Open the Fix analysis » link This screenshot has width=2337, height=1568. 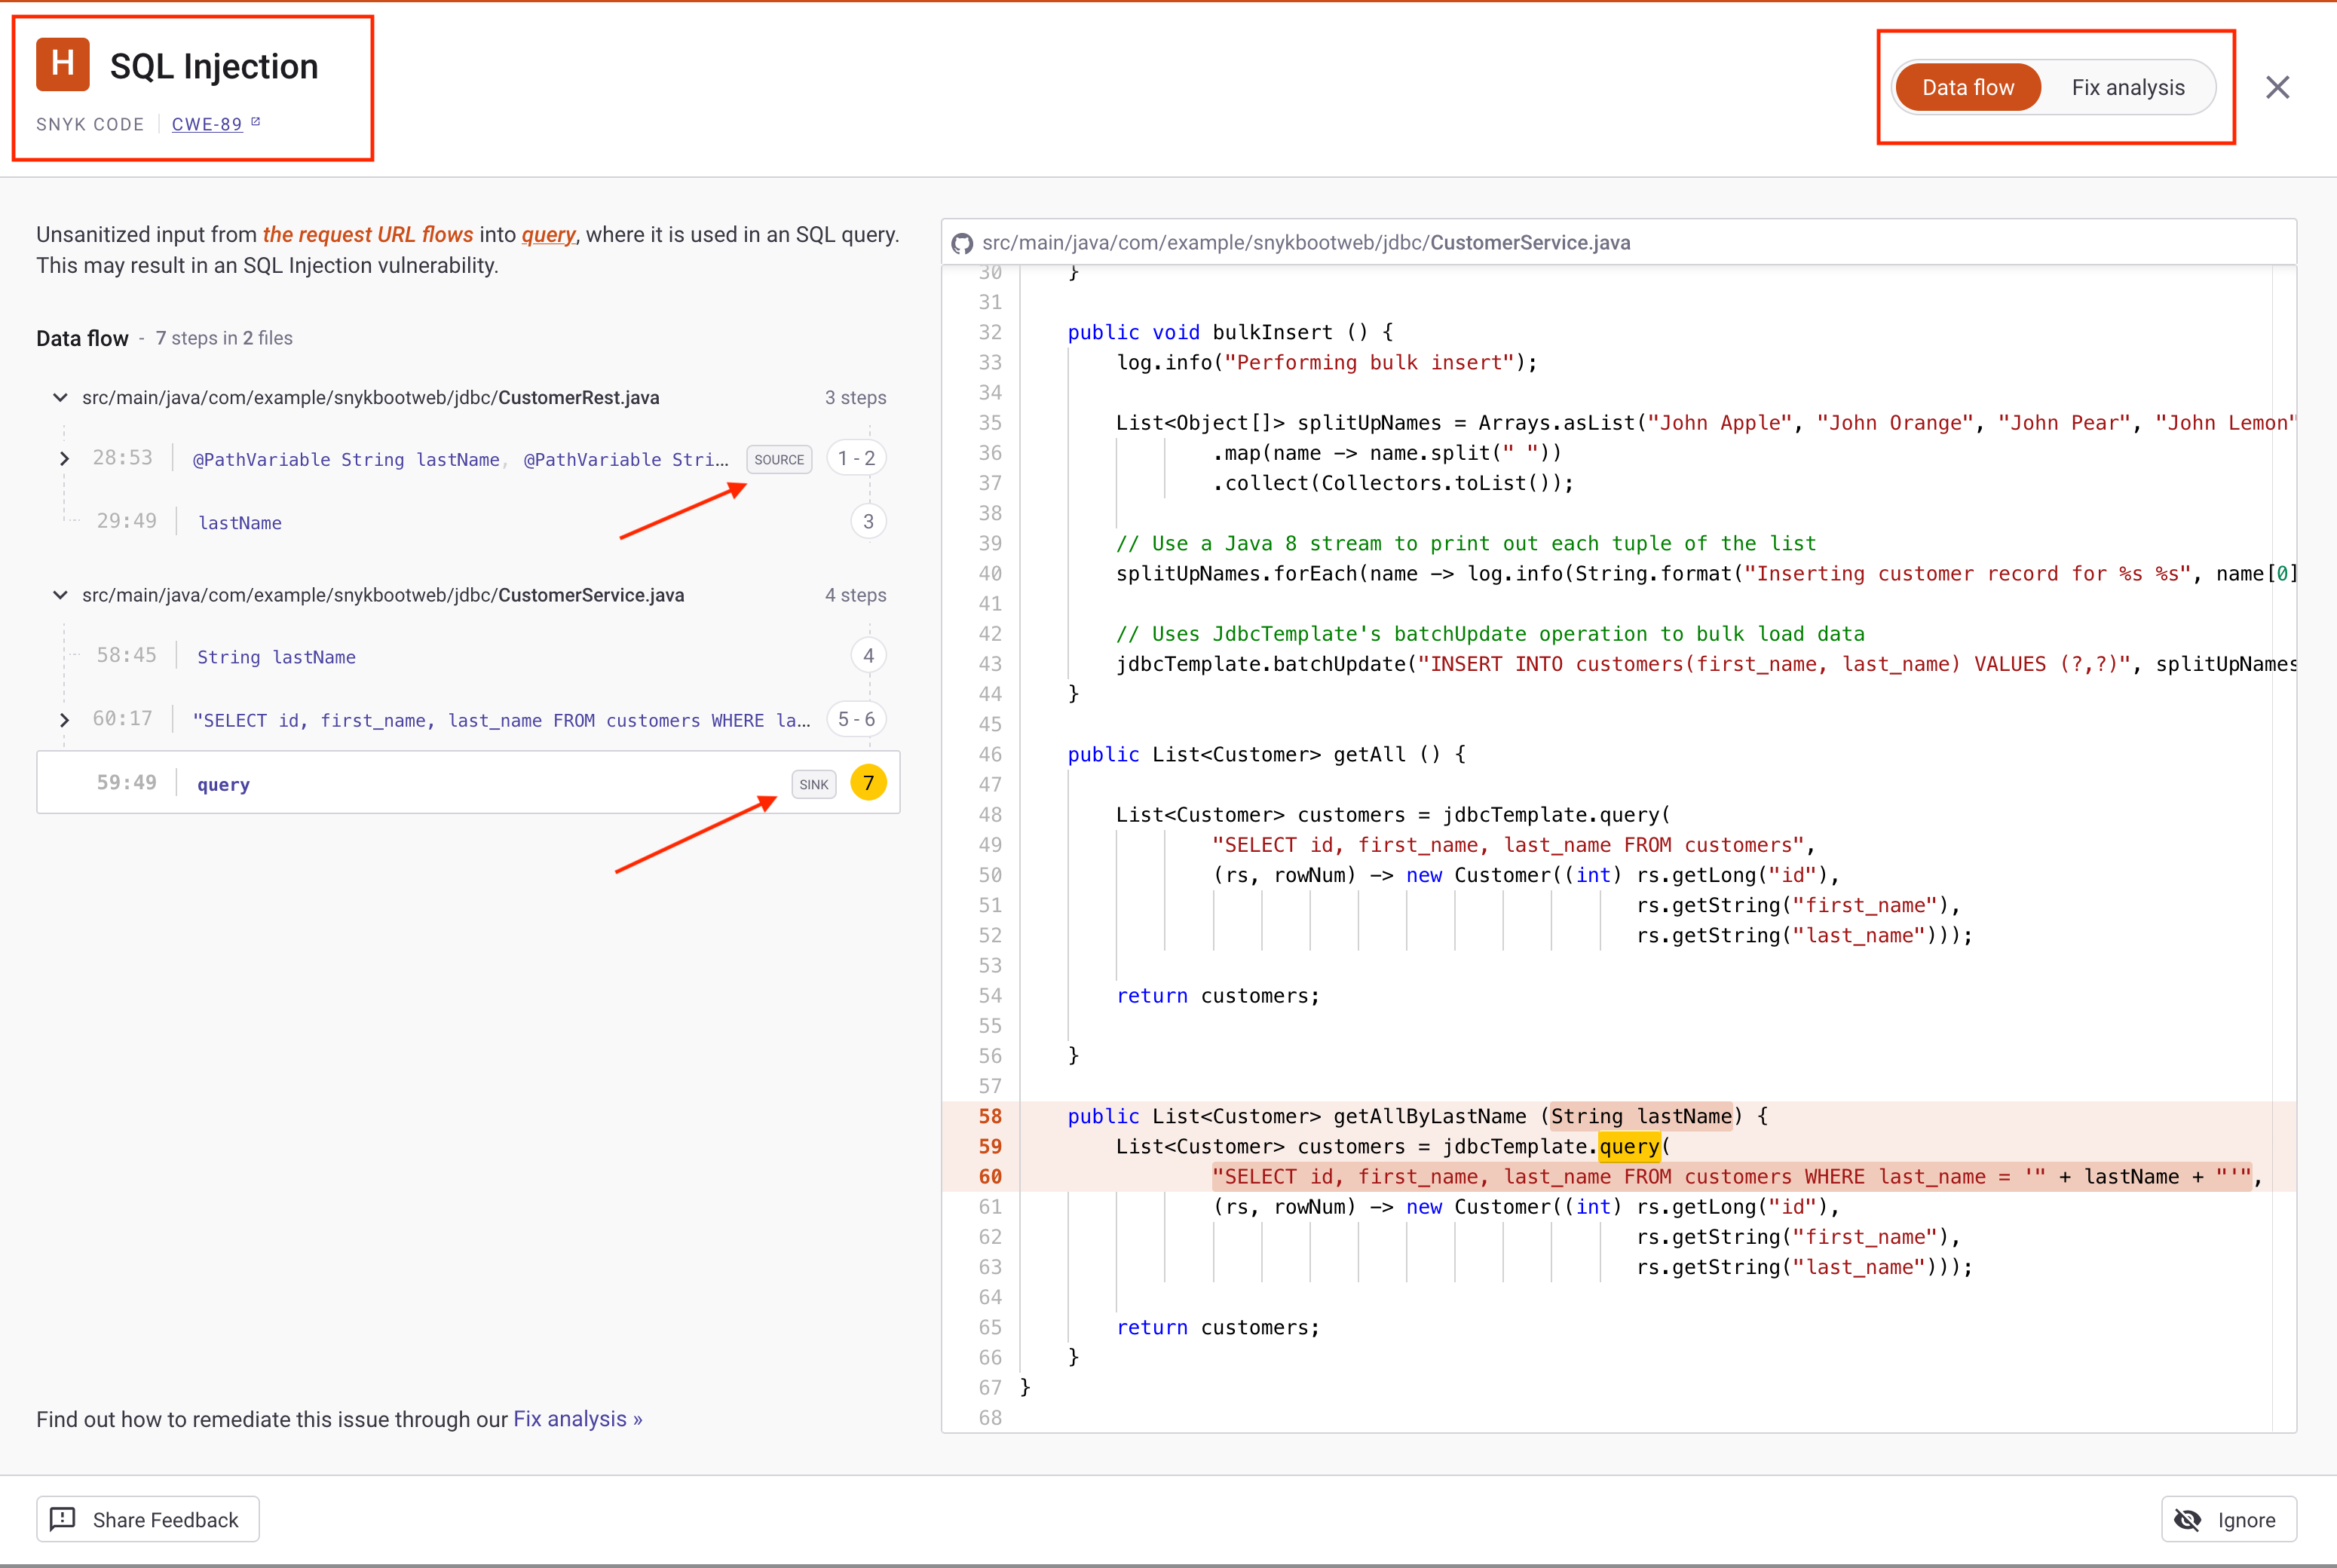[578, 1419]
